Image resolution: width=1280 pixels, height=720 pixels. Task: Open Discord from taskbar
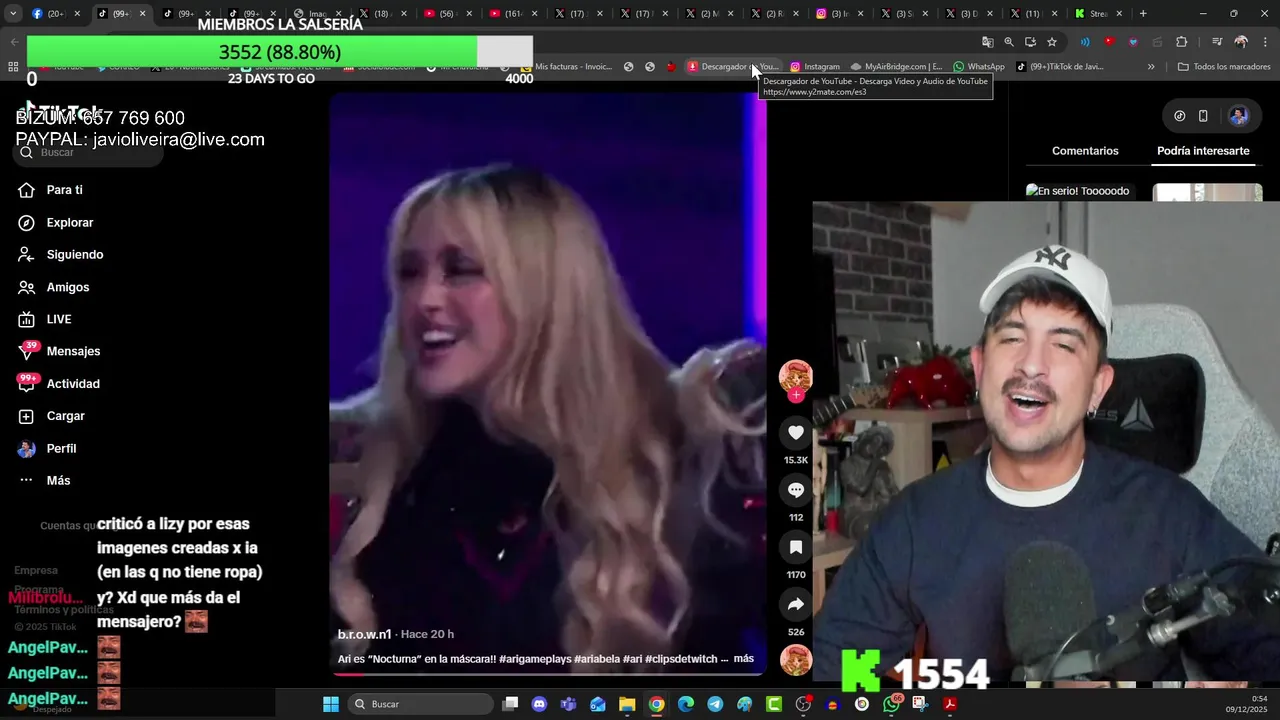[540, 704]
